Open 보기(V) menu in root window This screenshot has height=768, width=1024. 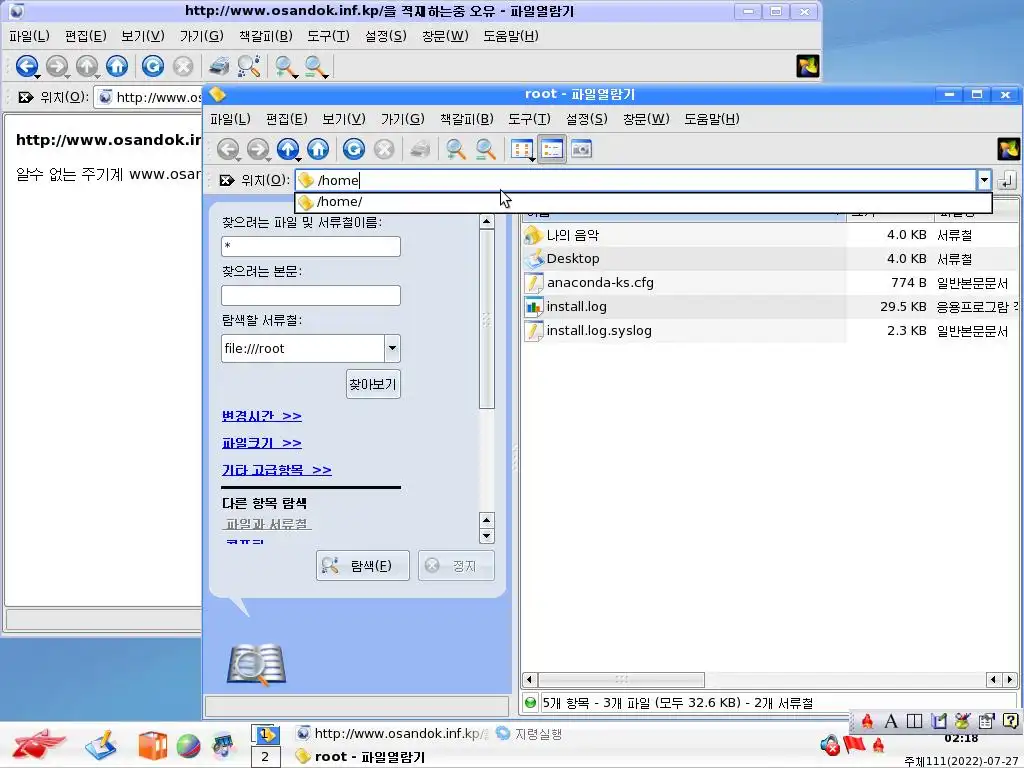pyautogui.click(x=344, y=119)
